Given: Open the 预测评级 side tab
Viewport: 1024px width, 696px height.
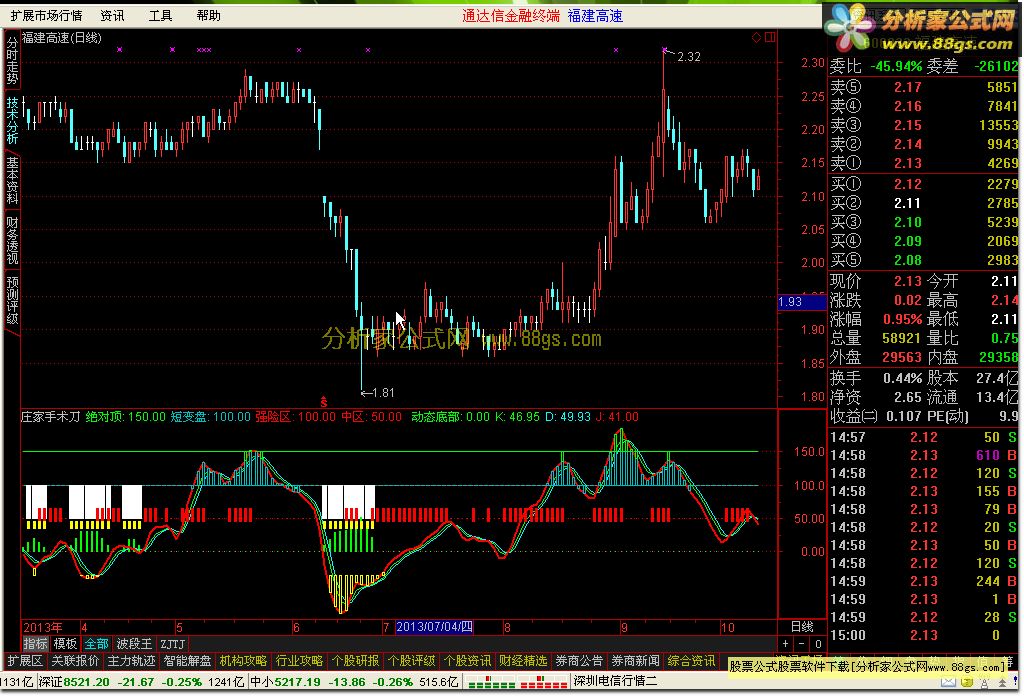Looking at the screenshot, I should 12,300.
